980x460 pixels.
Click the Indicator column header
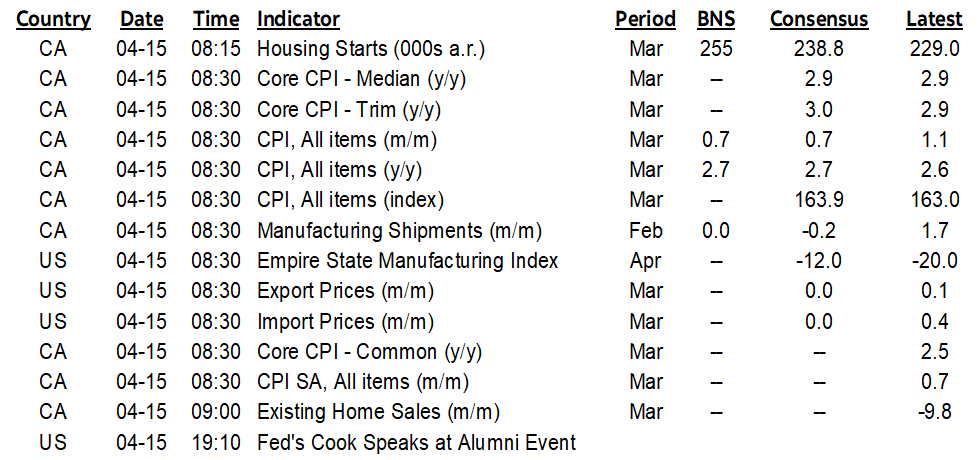click(x=298, y=19)
